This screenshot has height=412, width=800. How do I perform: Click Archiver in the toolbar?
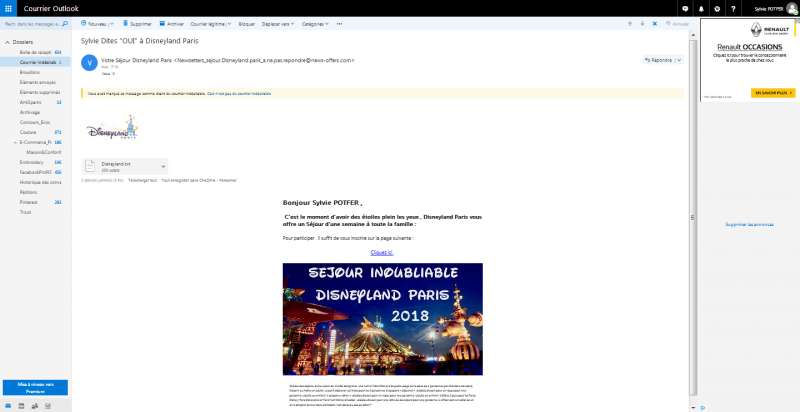point(172,22)
